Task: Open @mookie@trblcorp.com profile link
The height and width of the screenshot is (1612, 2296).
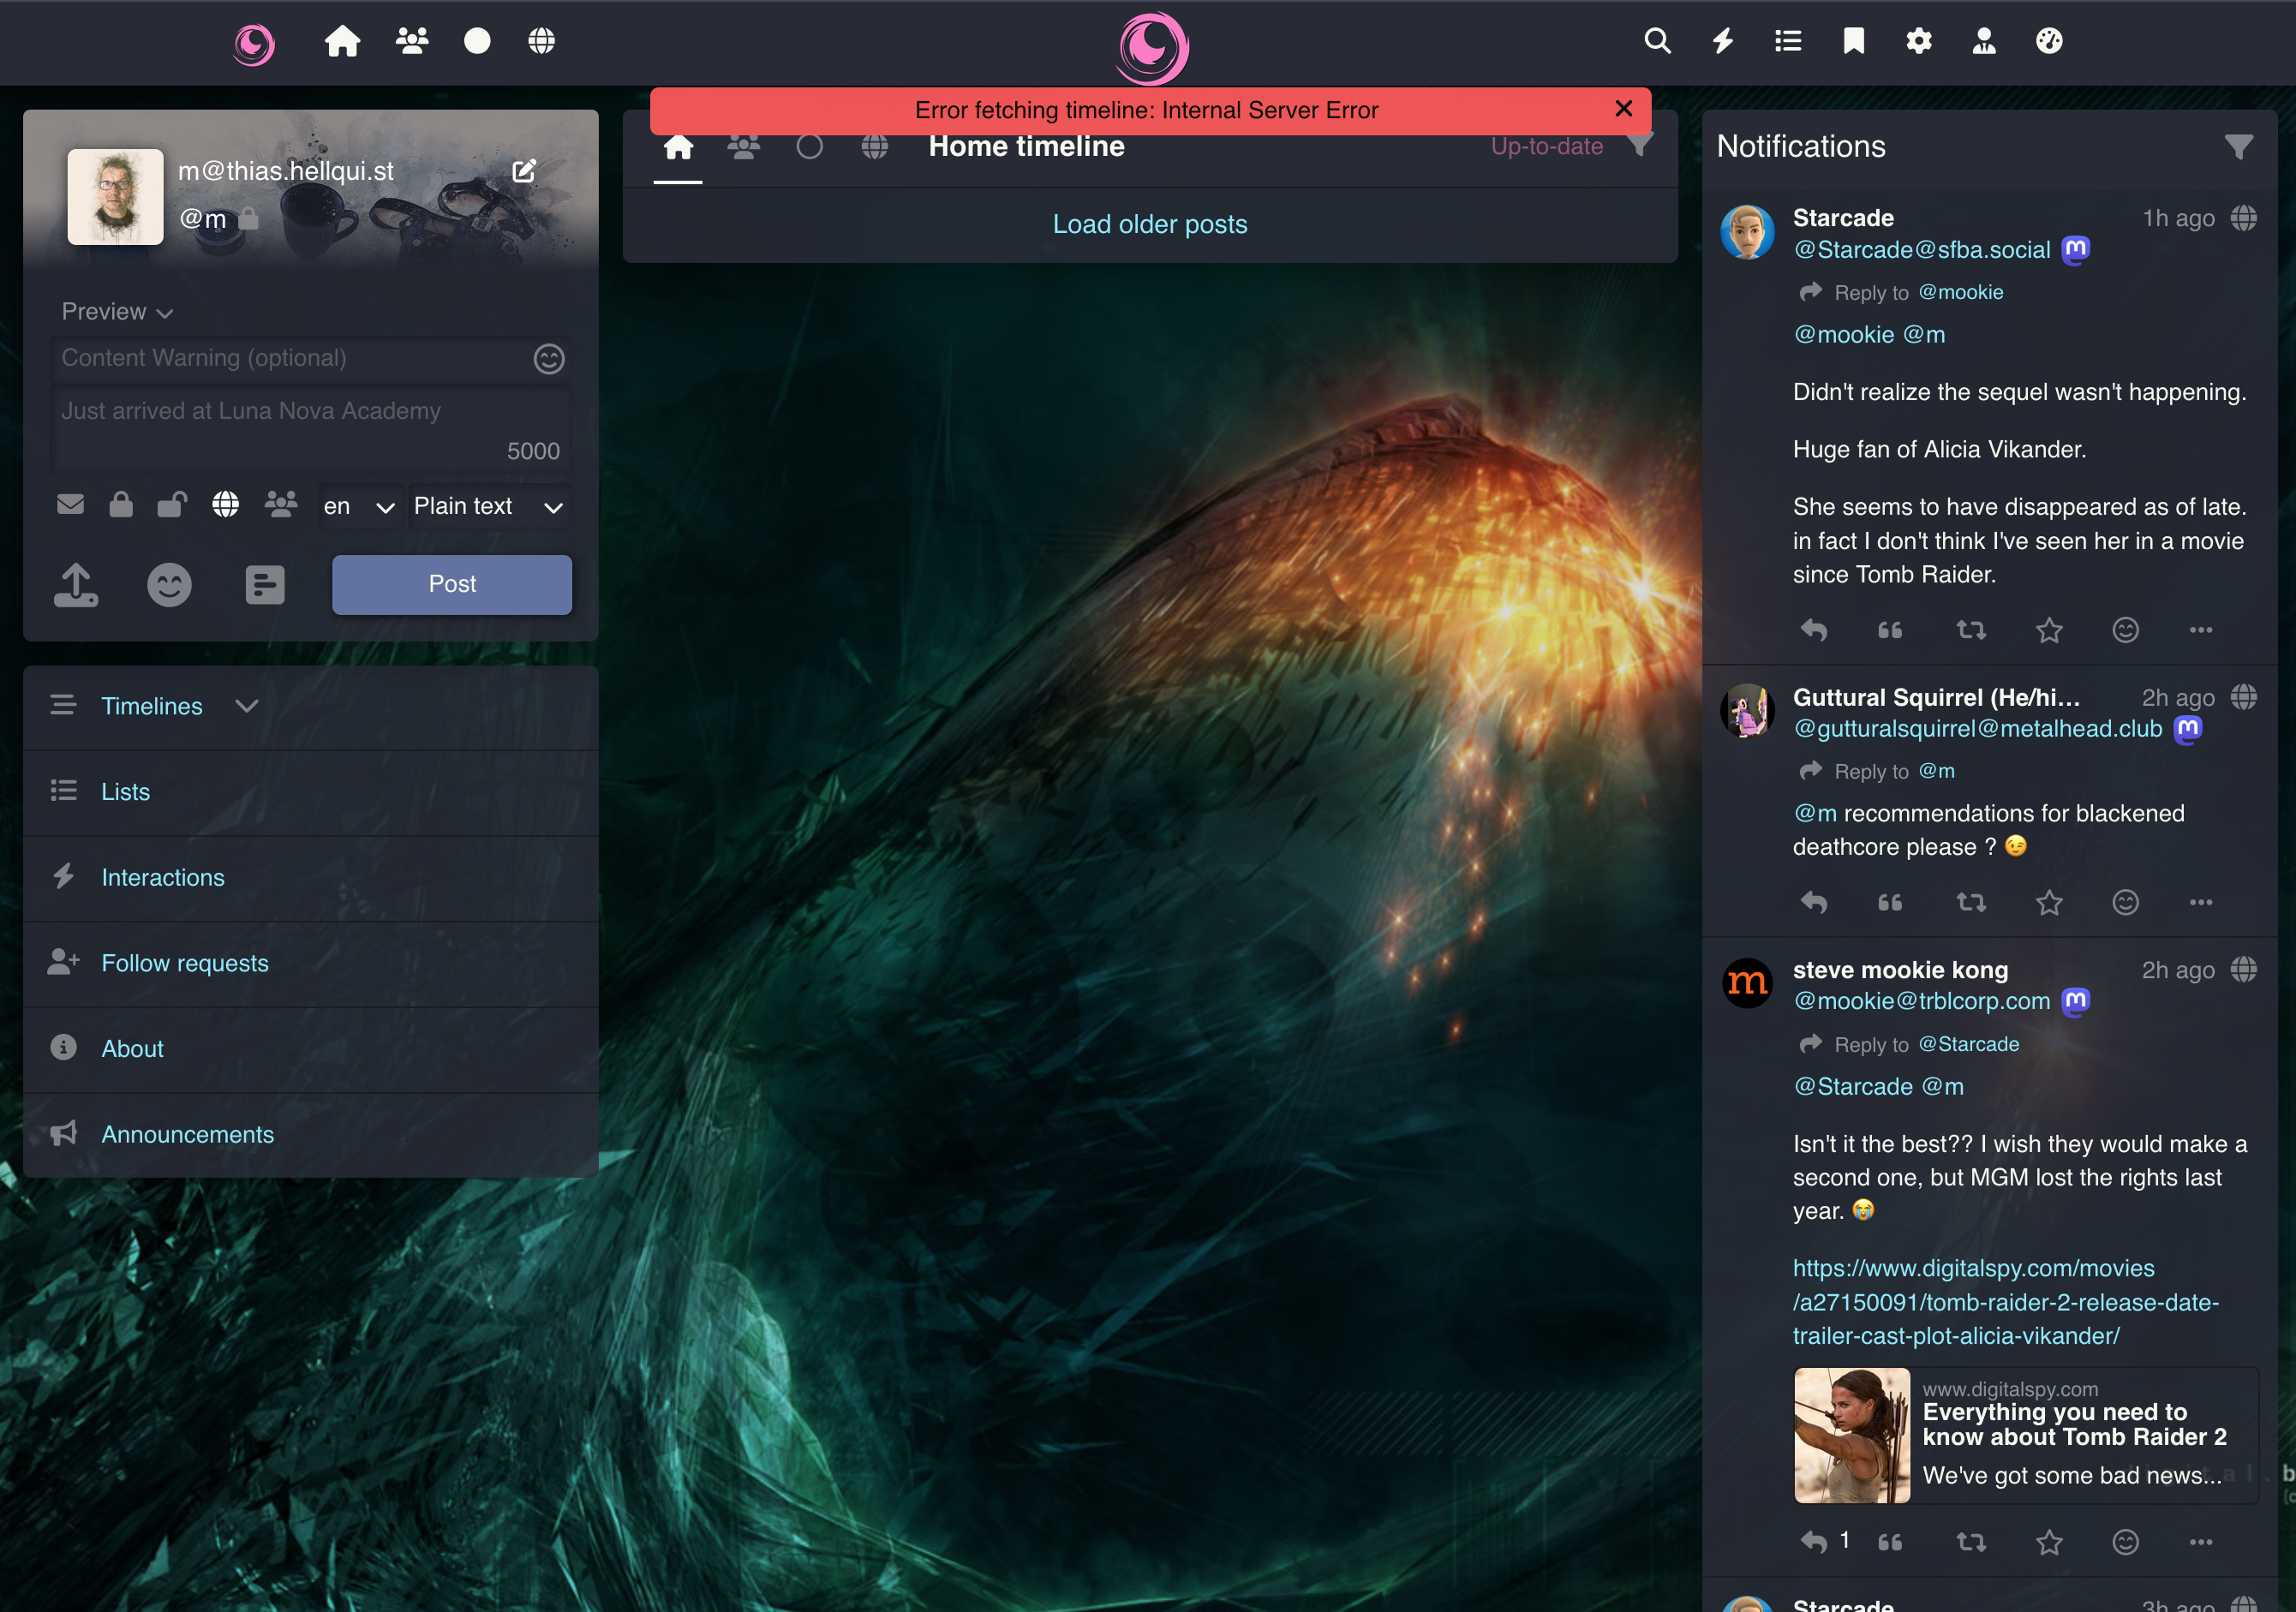Action: [1921, 1002]
